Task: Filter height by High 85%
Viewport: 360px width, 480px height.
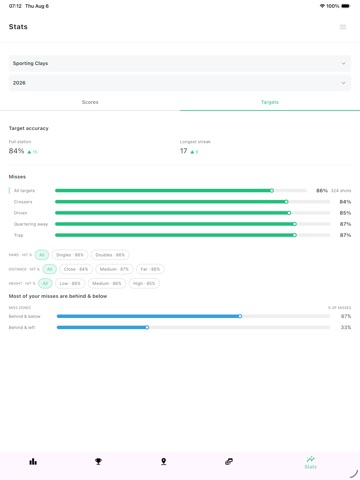Action: tap(144, 284)
